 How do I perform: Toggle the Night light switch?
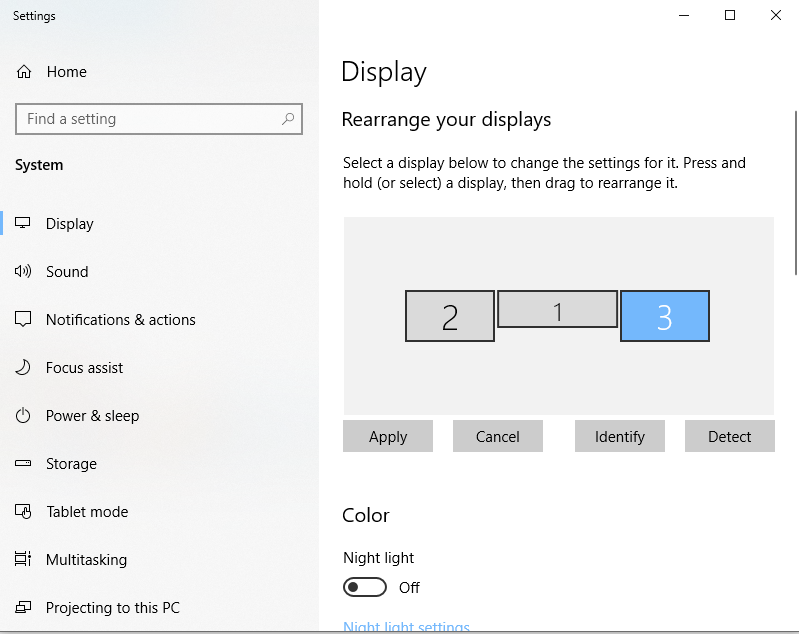click(x=365, y=587)
